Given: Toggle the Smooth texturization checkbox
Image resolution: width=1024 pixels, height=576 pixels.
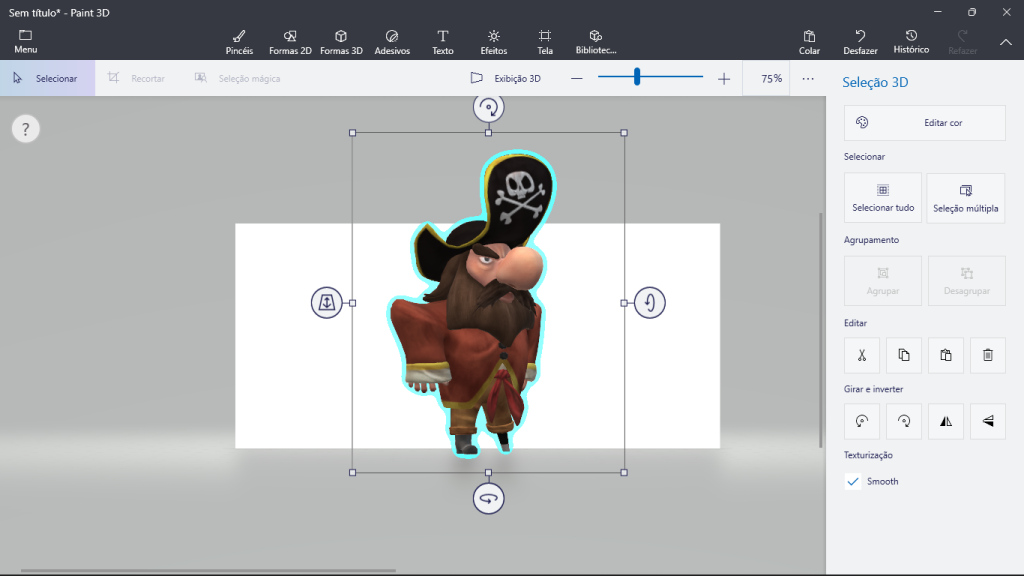Looking at the screenshot, I should pos(853,481).
